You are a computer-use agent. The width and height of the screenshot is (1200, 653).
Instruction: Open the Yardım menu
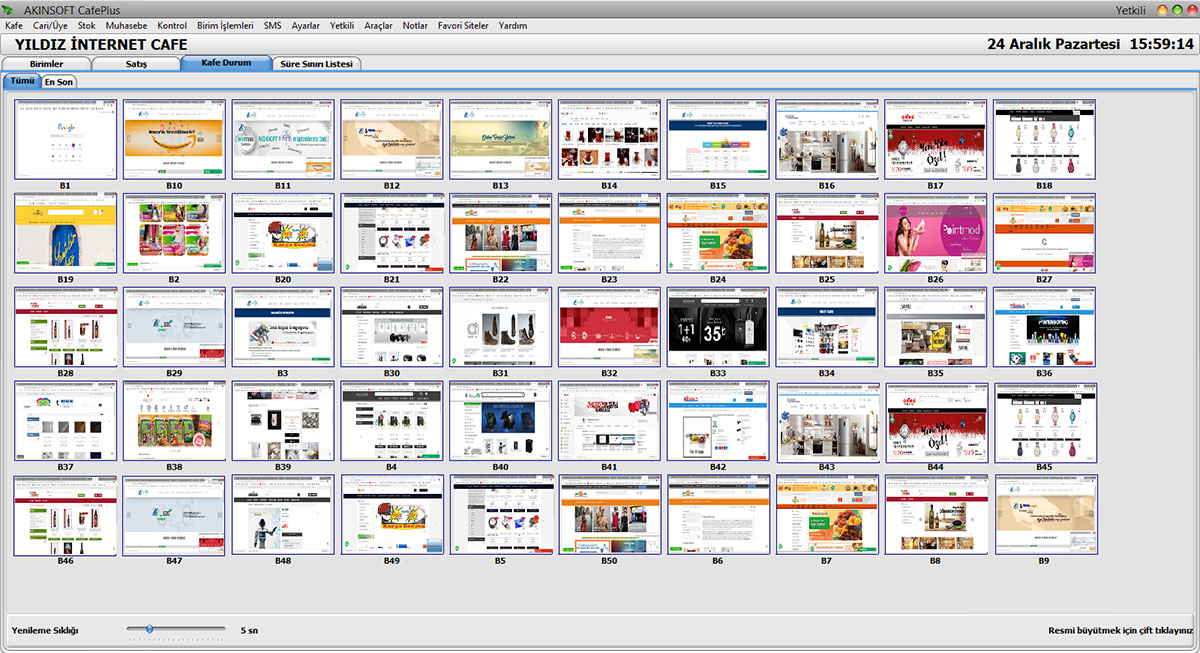point(512,26)
